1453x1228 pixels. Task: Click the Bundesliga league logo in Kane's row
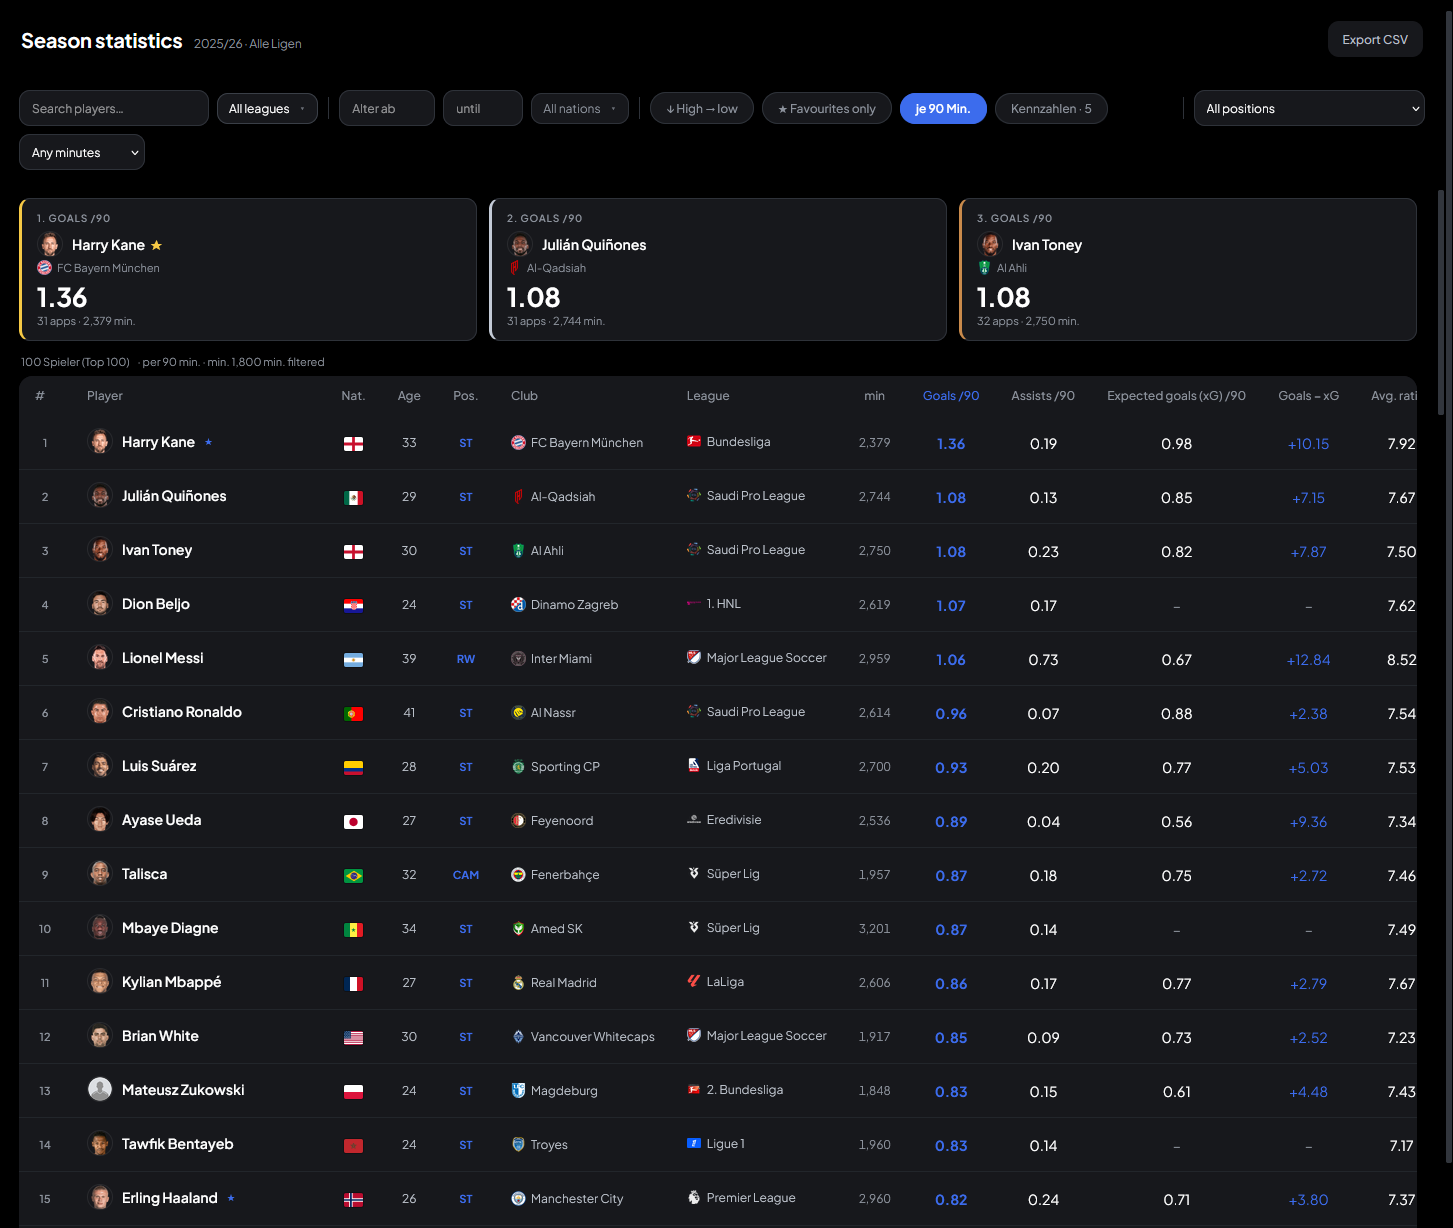point(694,441)
